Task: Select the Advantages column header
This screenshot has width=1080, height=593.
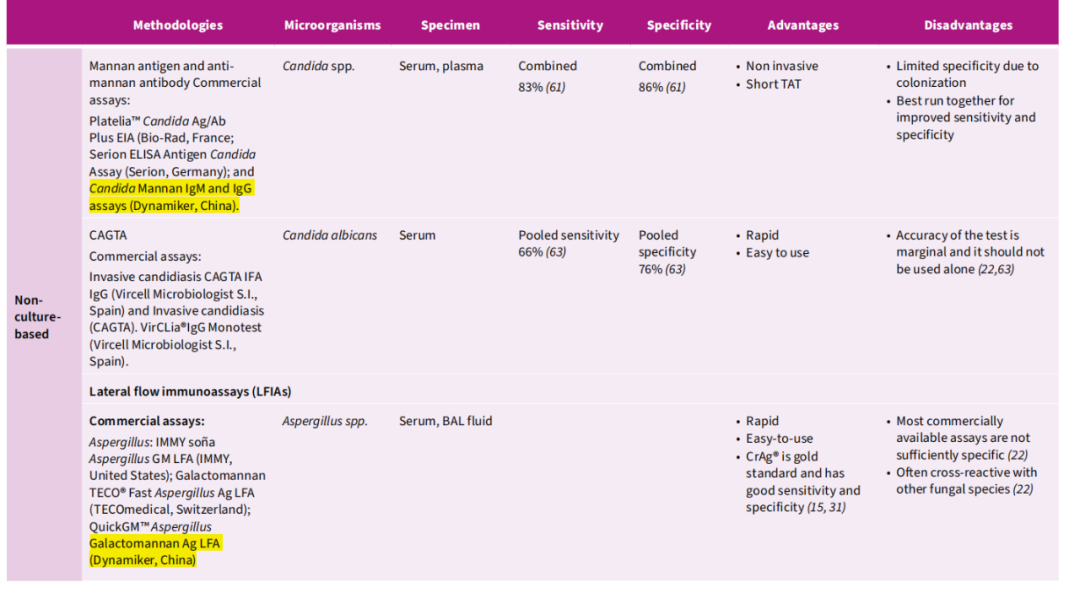Action: 803,25
